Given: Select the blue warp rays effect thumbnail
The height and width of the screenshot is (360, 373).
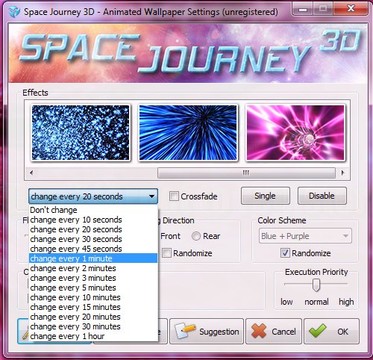Looking at the screenshot, I should point(188,132).
